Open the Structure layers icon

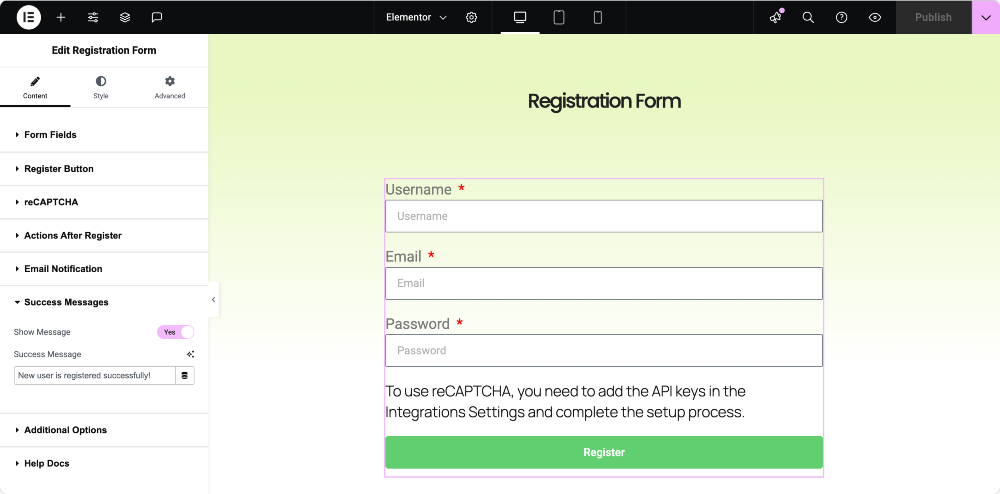[125, 18]
